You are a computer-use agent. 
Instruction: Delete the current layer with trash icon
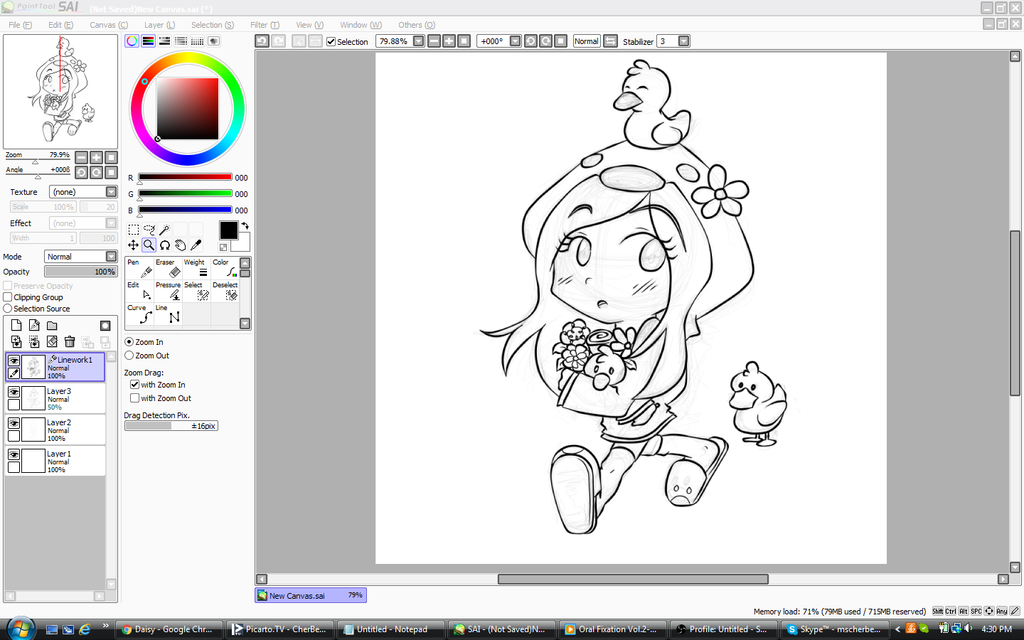click(x=69, y=341)
